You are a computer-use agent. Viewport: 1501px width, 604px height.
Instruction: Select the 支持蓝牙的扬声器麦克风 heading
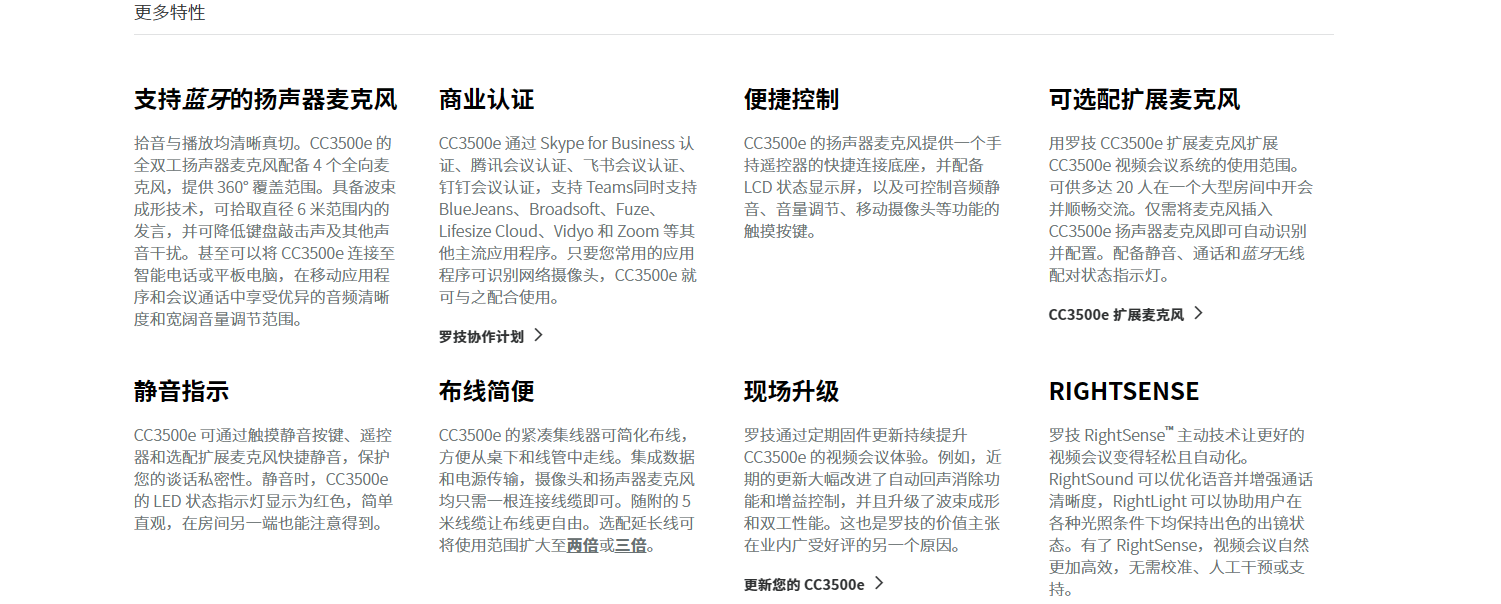pyautogui.click(x=266, y=99)
